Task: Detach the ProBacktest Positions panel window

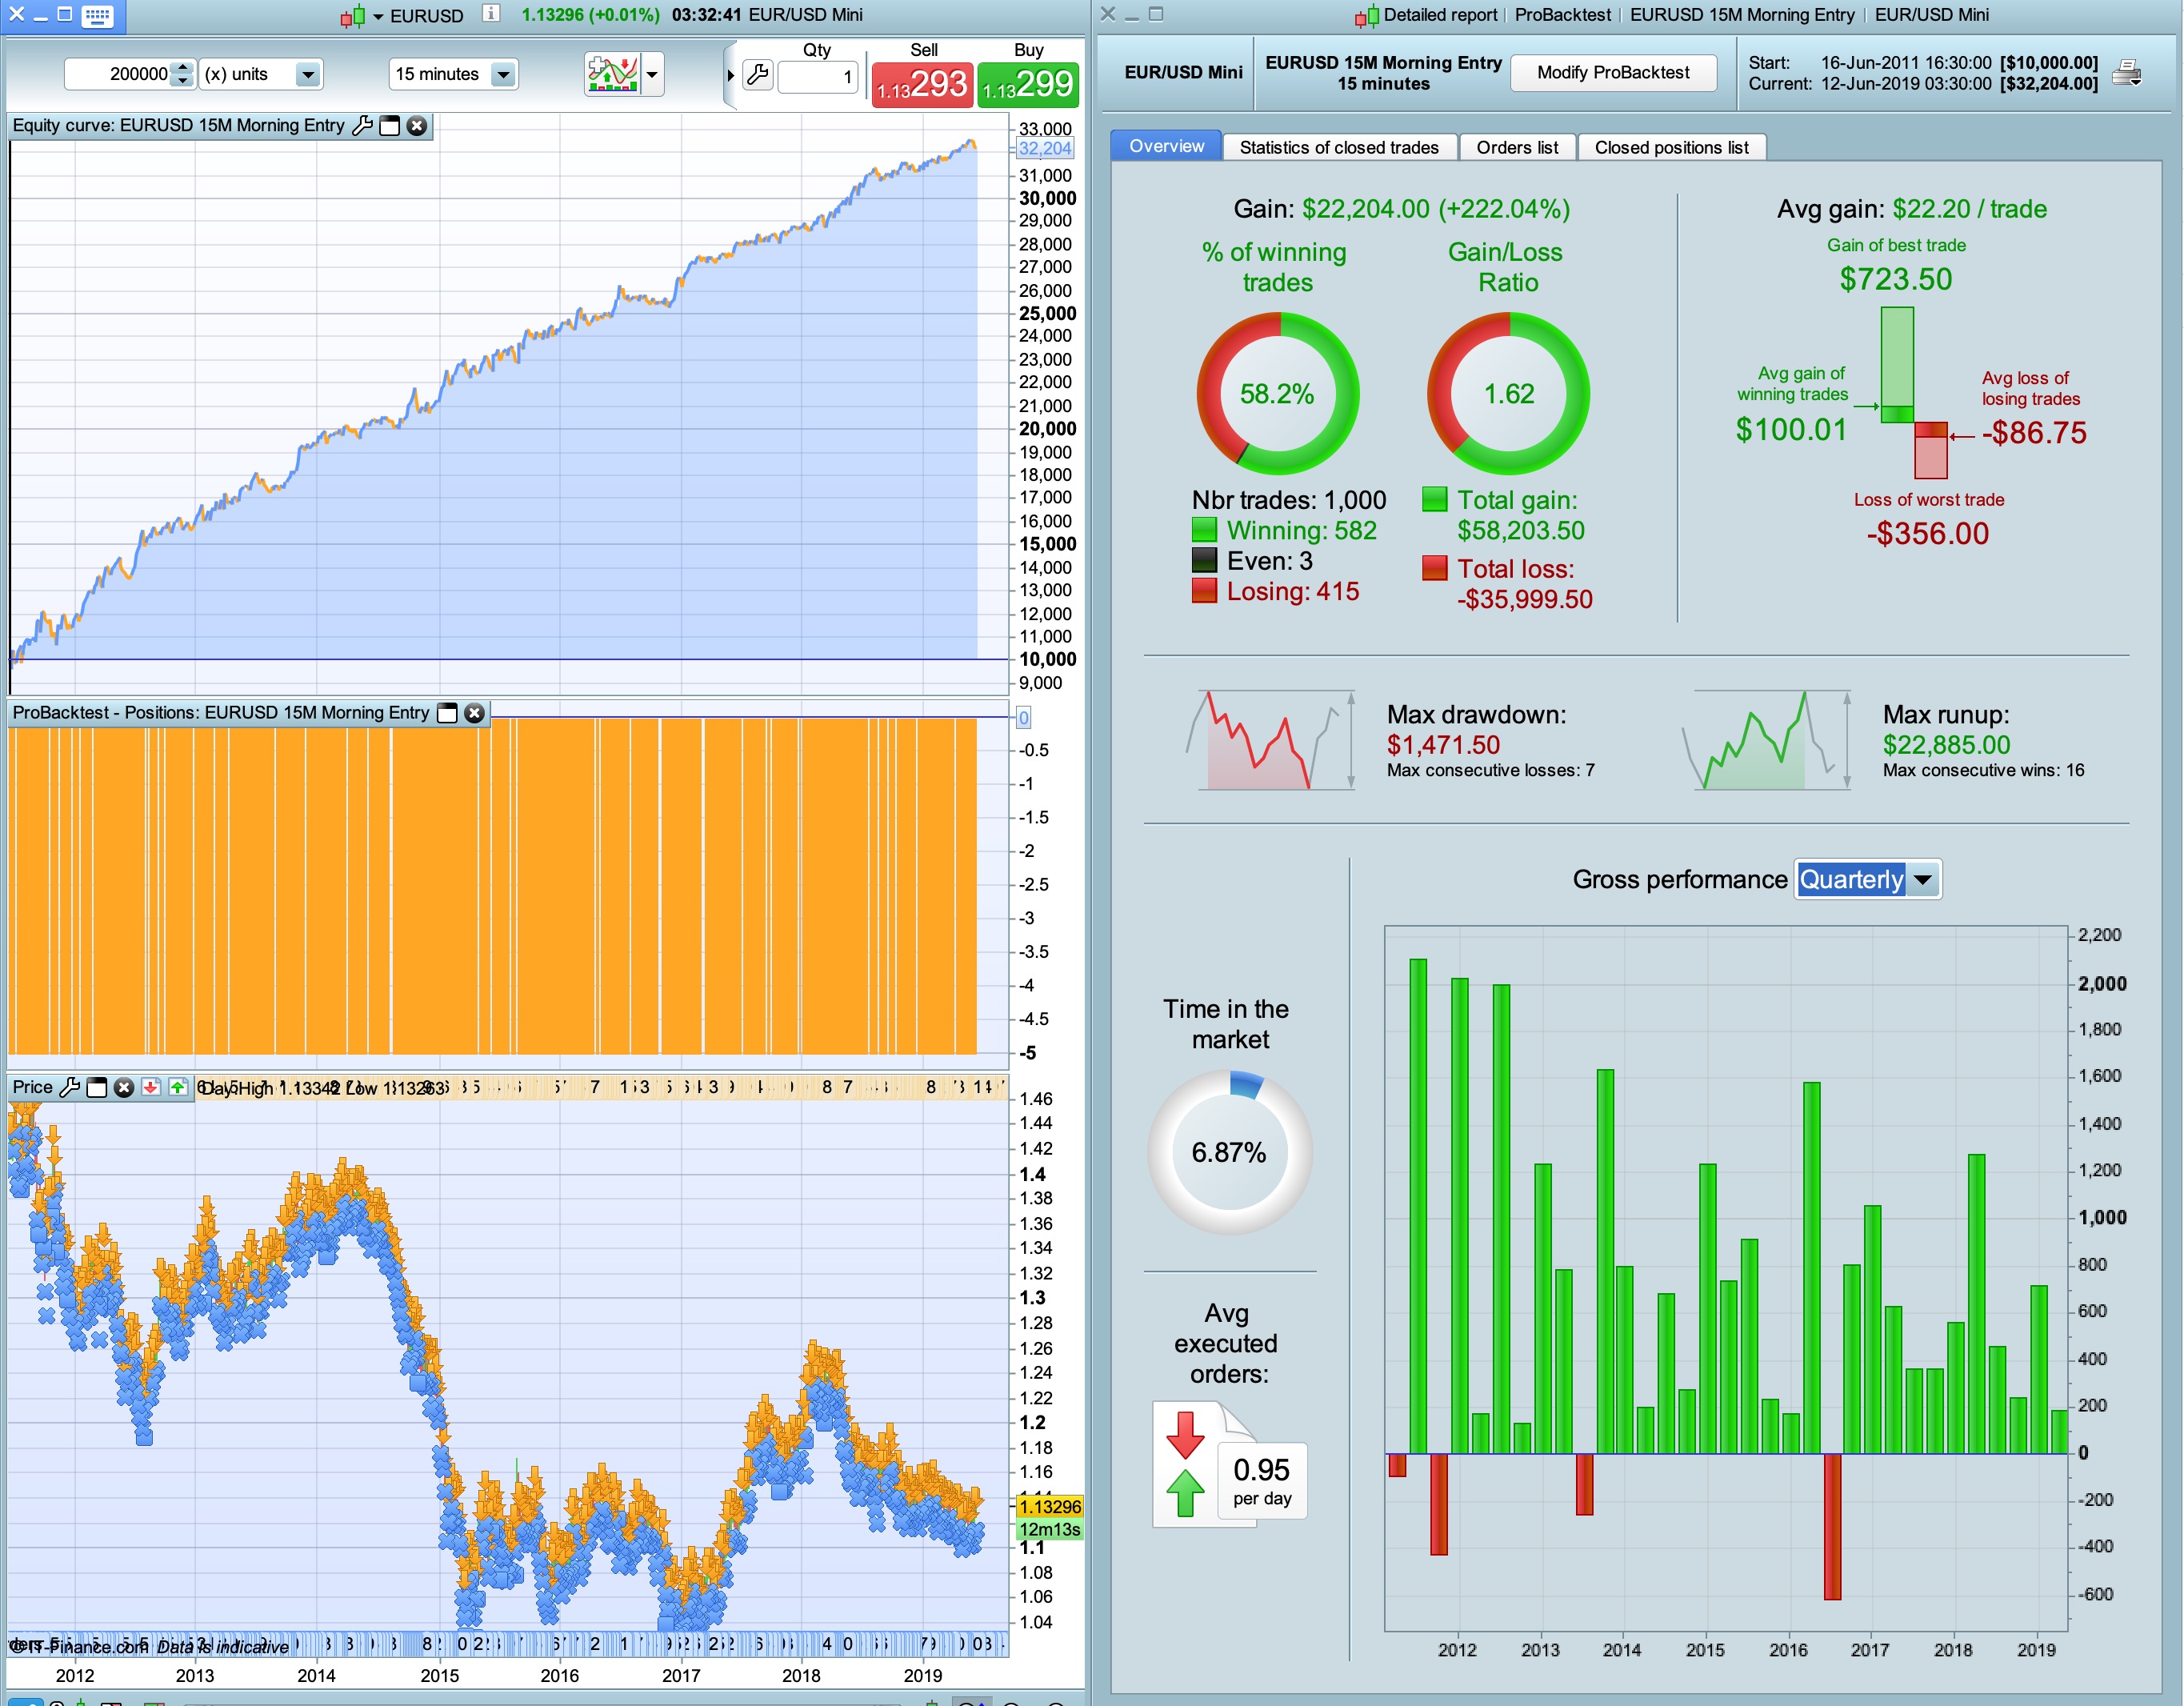Action: coord(448,713)
